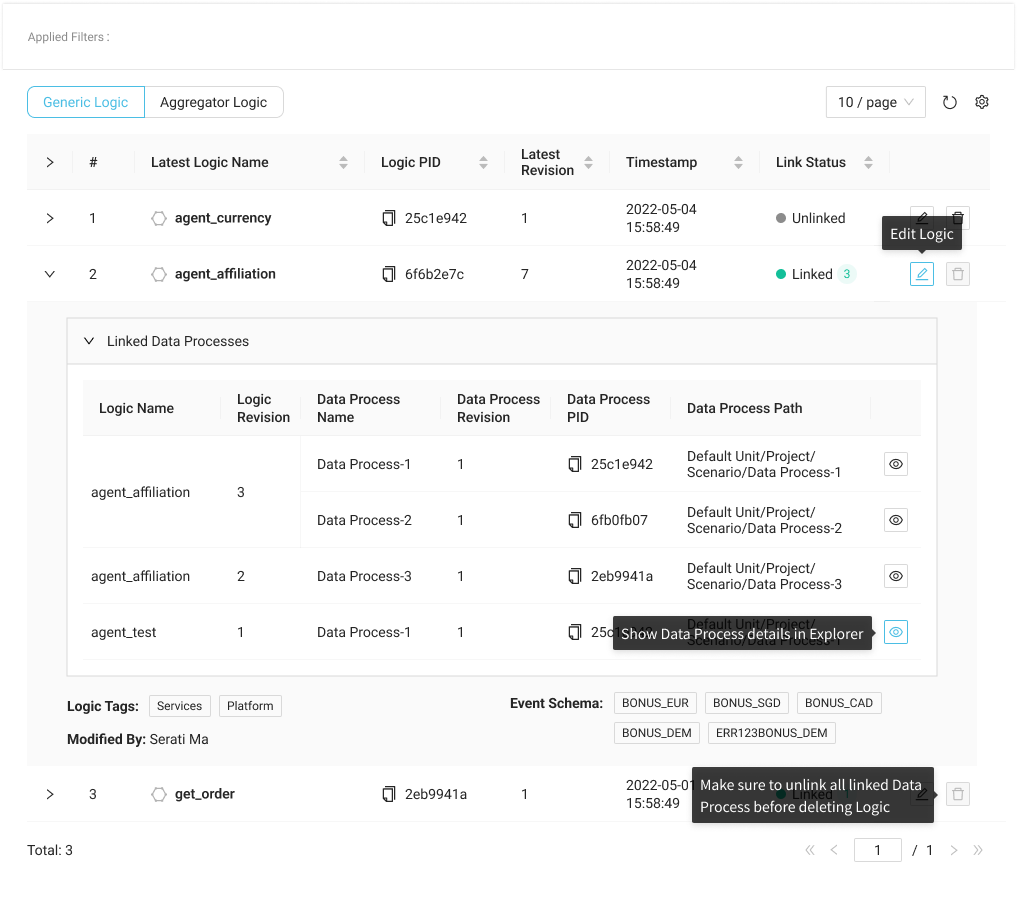Click the refresh icon next to page size
The image size is (1017, 900).
click(950, 102)
